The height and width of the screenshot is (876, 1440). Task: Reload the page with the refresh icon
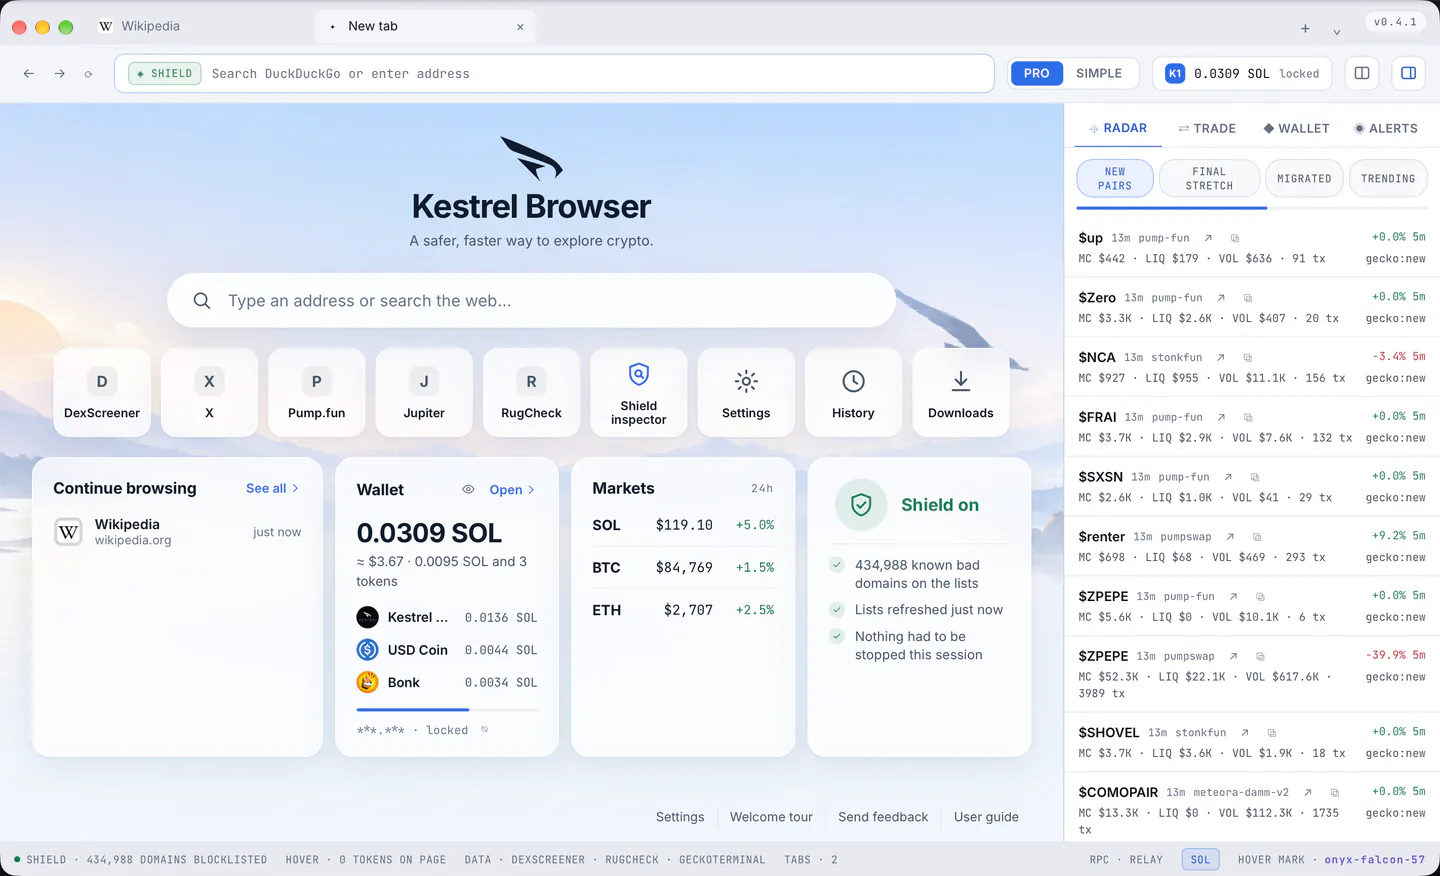89,74
